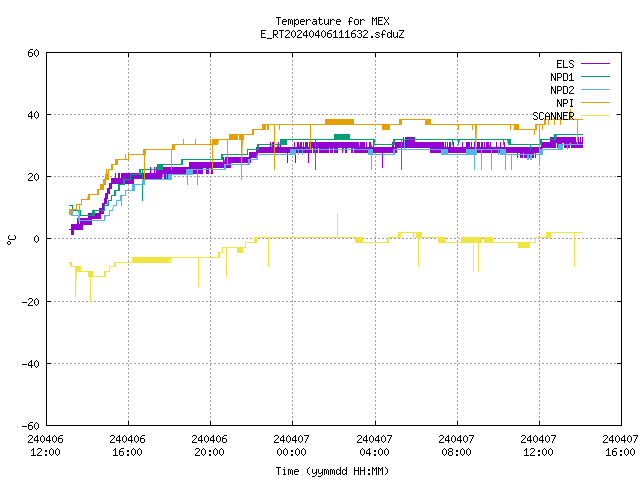The image size is (640, 480).
Task: Click the y-axis tick label -20
Action: pyautogui.click(x=31, y=302)
